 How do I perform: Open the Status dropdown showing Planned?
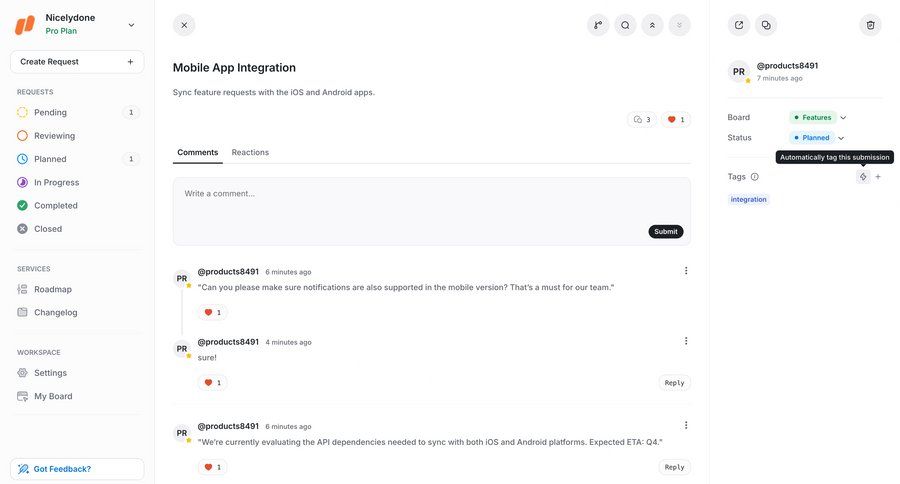coord(818,138)
